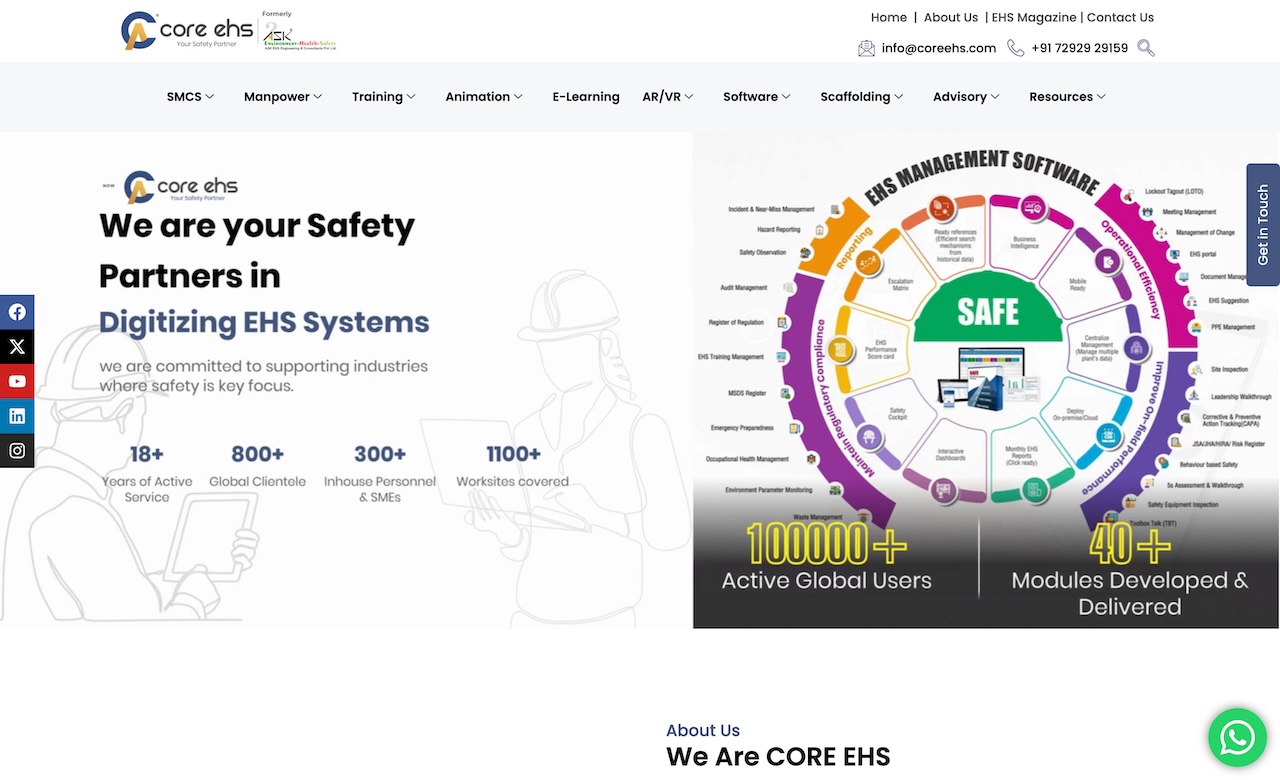Go to the Home page link
The width and height of the screenshot is (1280, 780).
tap(888, 17)
